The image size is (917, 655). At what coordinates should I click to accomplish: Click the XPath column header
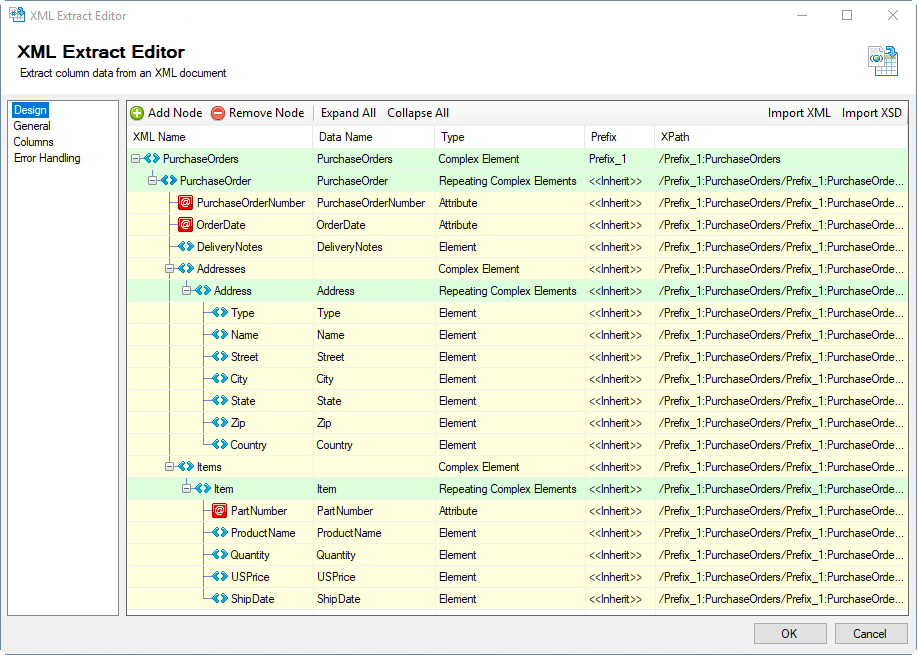(x=781, y=137)
